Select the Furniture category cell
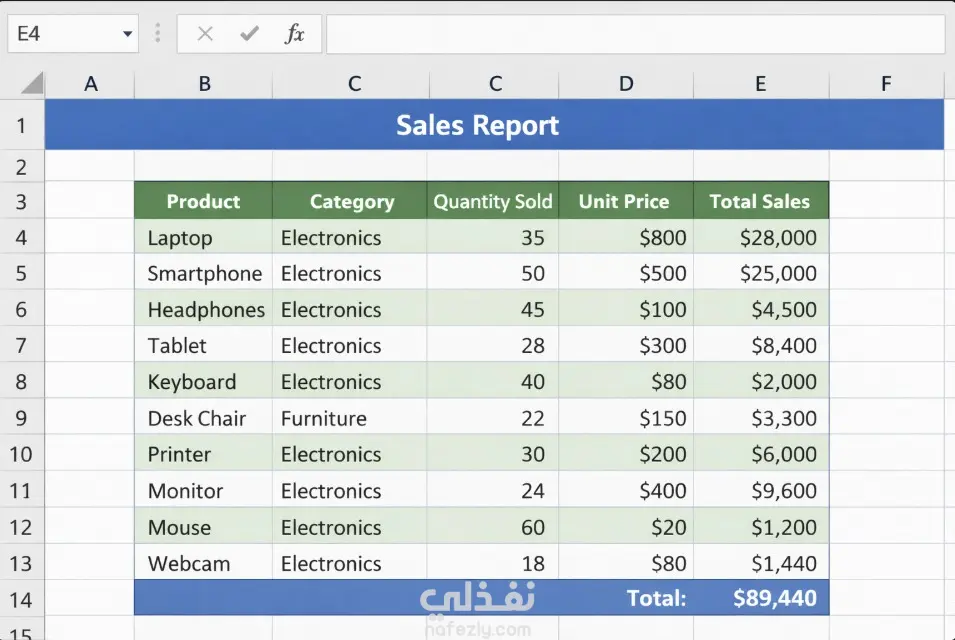955x640 pixels. pos(348,418)
